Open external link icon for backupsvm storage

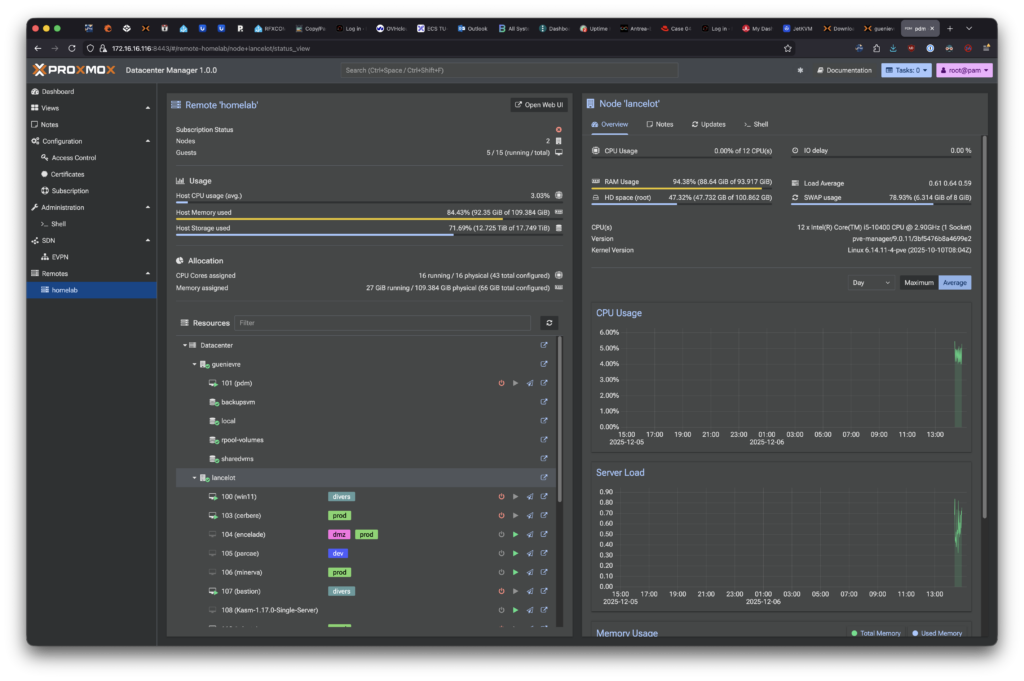[x=544, y=402]
